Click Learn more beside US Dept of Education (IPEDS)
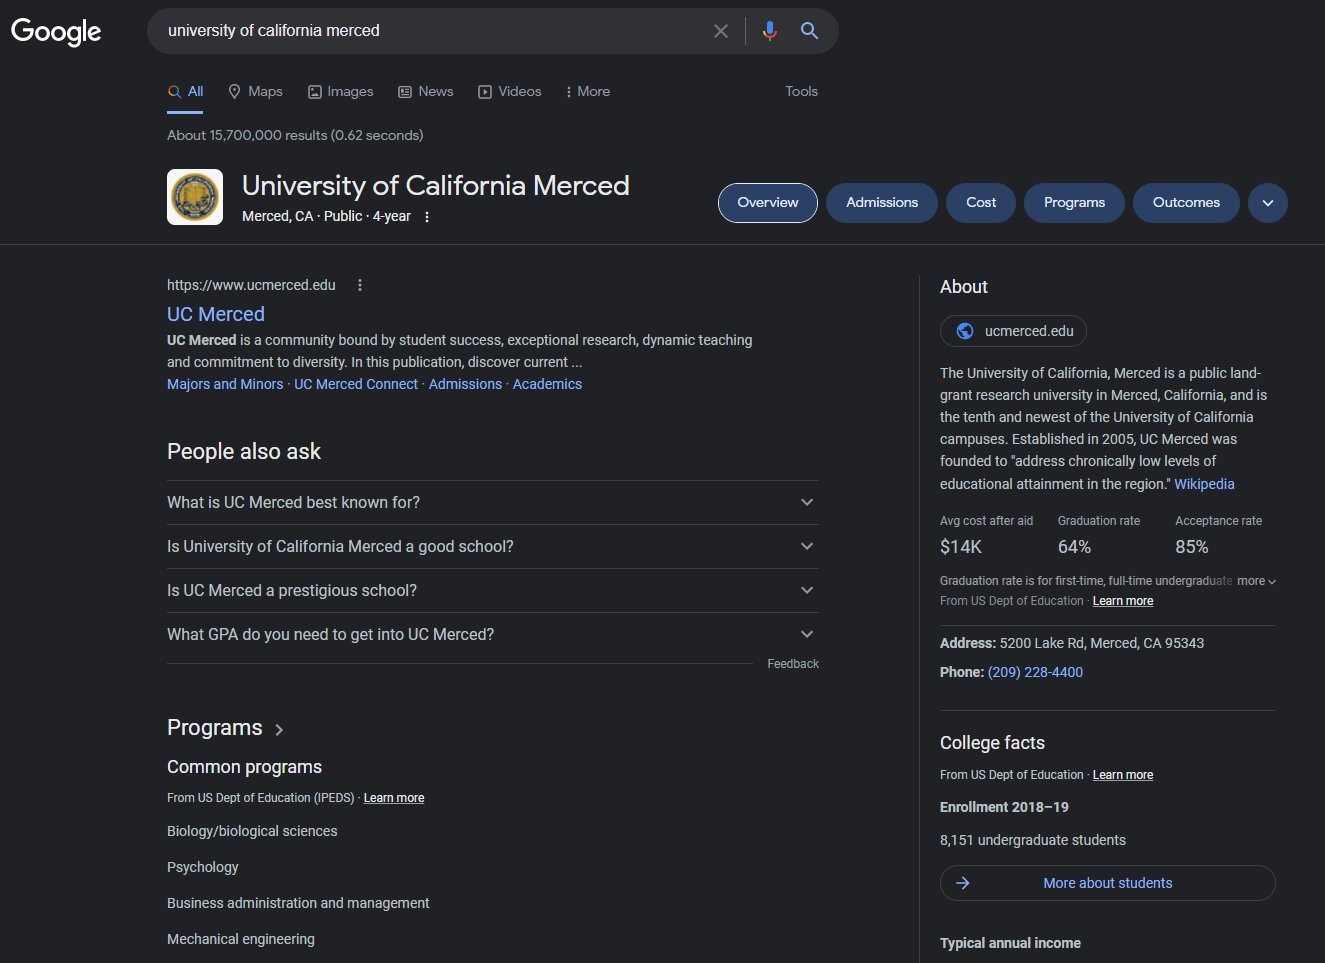This screenshot has height=963, width=1325. pos(394,798)
